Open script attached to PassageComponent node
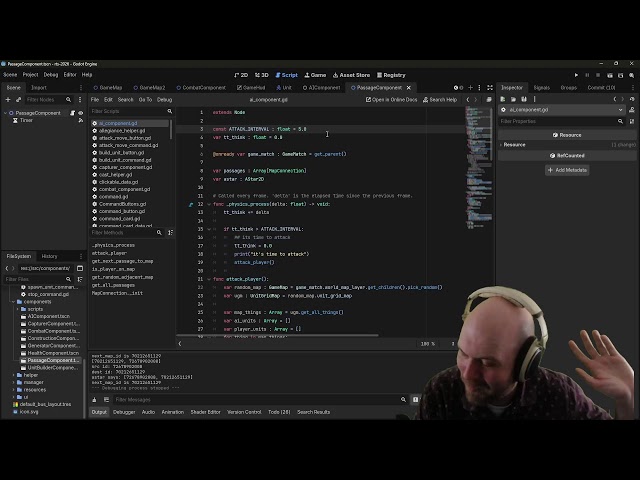The image size is (640, 480). [73, 113]
